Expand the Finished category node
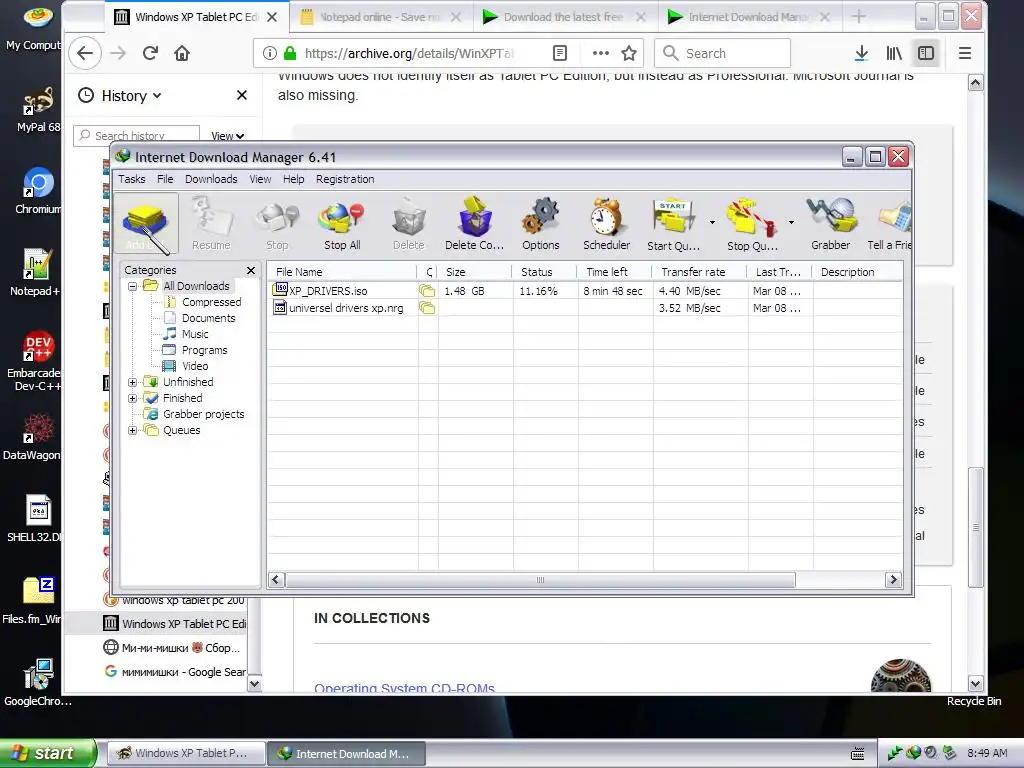The image size is (1024, 768). tap(133, 398)
